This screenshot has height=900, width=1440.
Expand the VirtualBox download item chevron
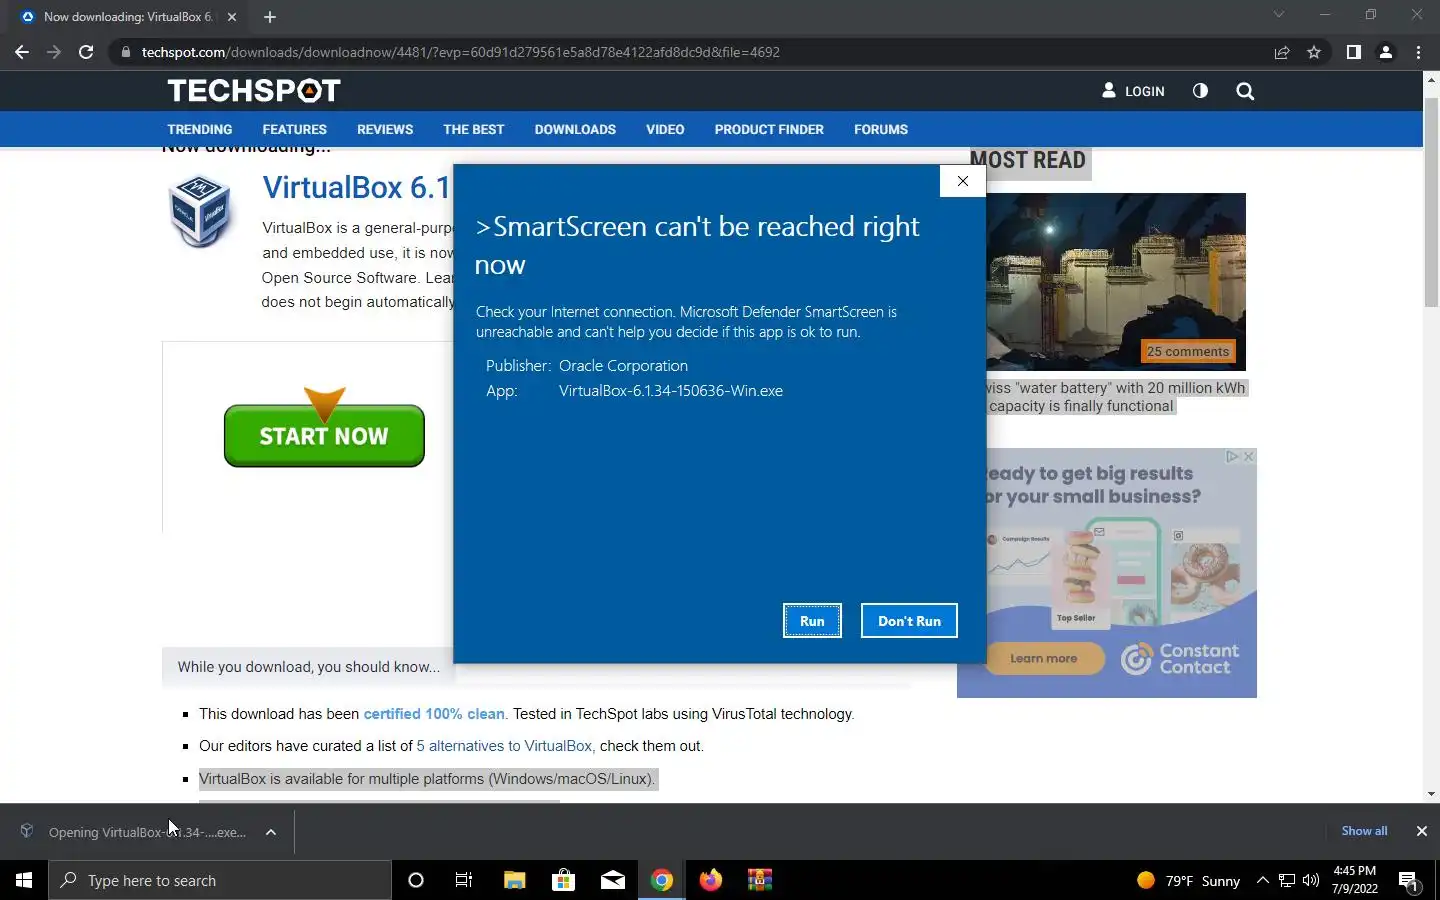click(x=271, y=832)
